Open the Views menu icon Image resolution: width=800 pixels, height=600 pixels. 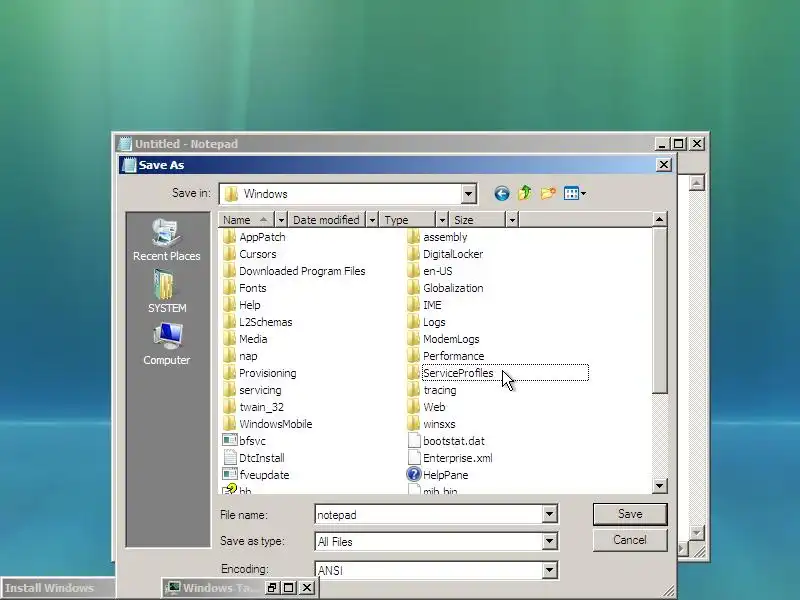pos(574,193)
